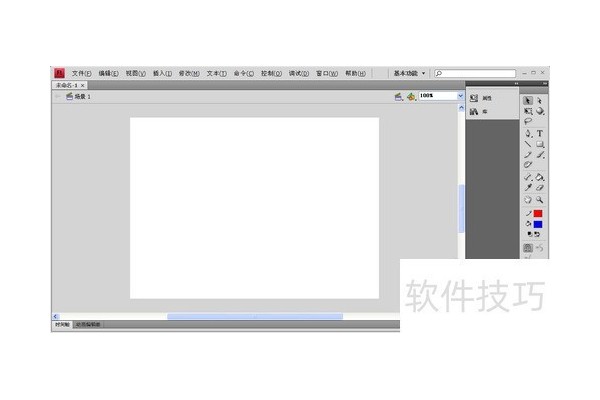Select the Zoom magnifier tool
Viewport: 600px width, 400px height.
tap(540, 199)
